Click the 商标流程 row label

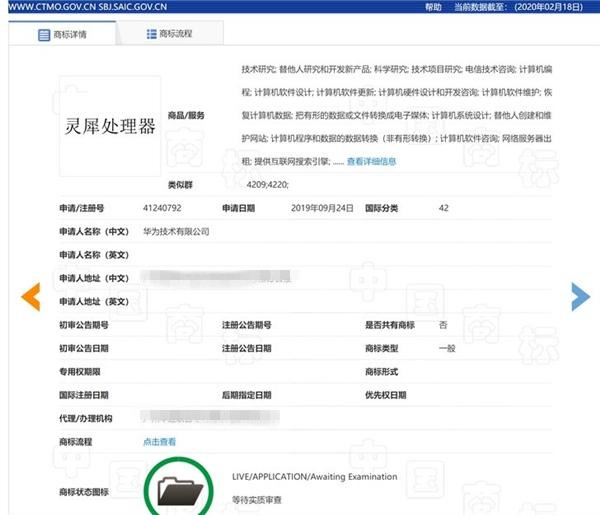pyautogui.click(x=75, y=442)
